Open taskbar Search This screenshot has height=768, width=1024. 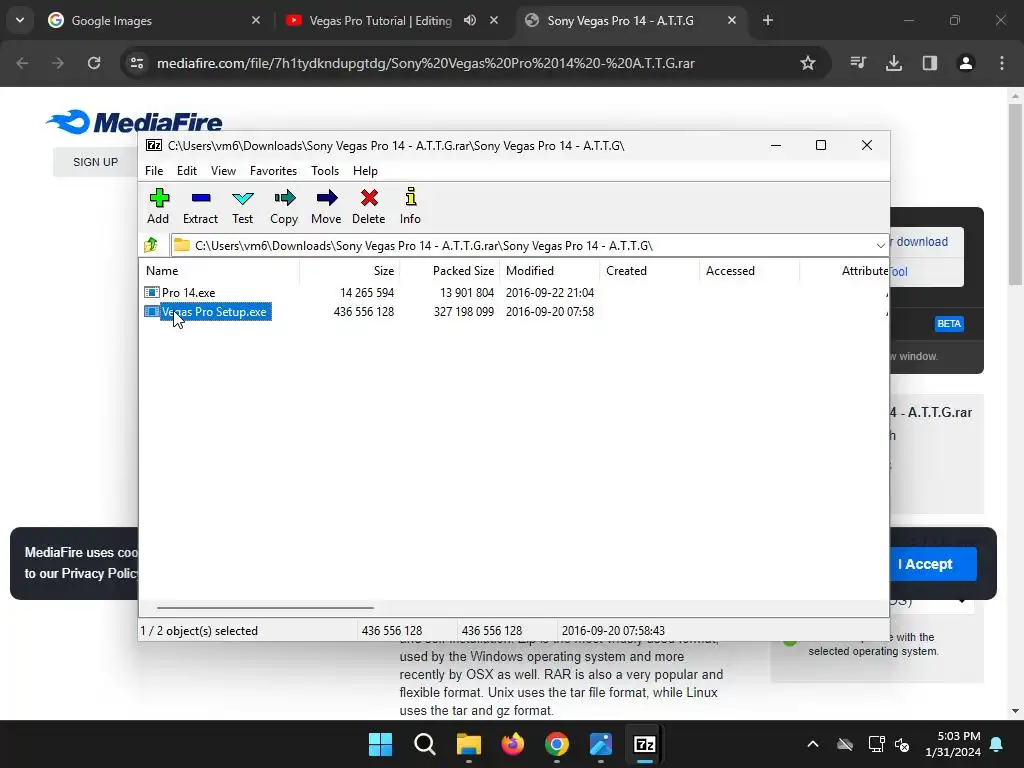click(424, 744)
